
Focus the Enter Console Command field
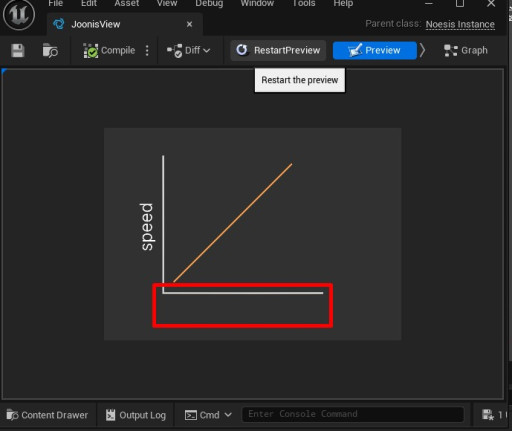[x=353, y=414]
